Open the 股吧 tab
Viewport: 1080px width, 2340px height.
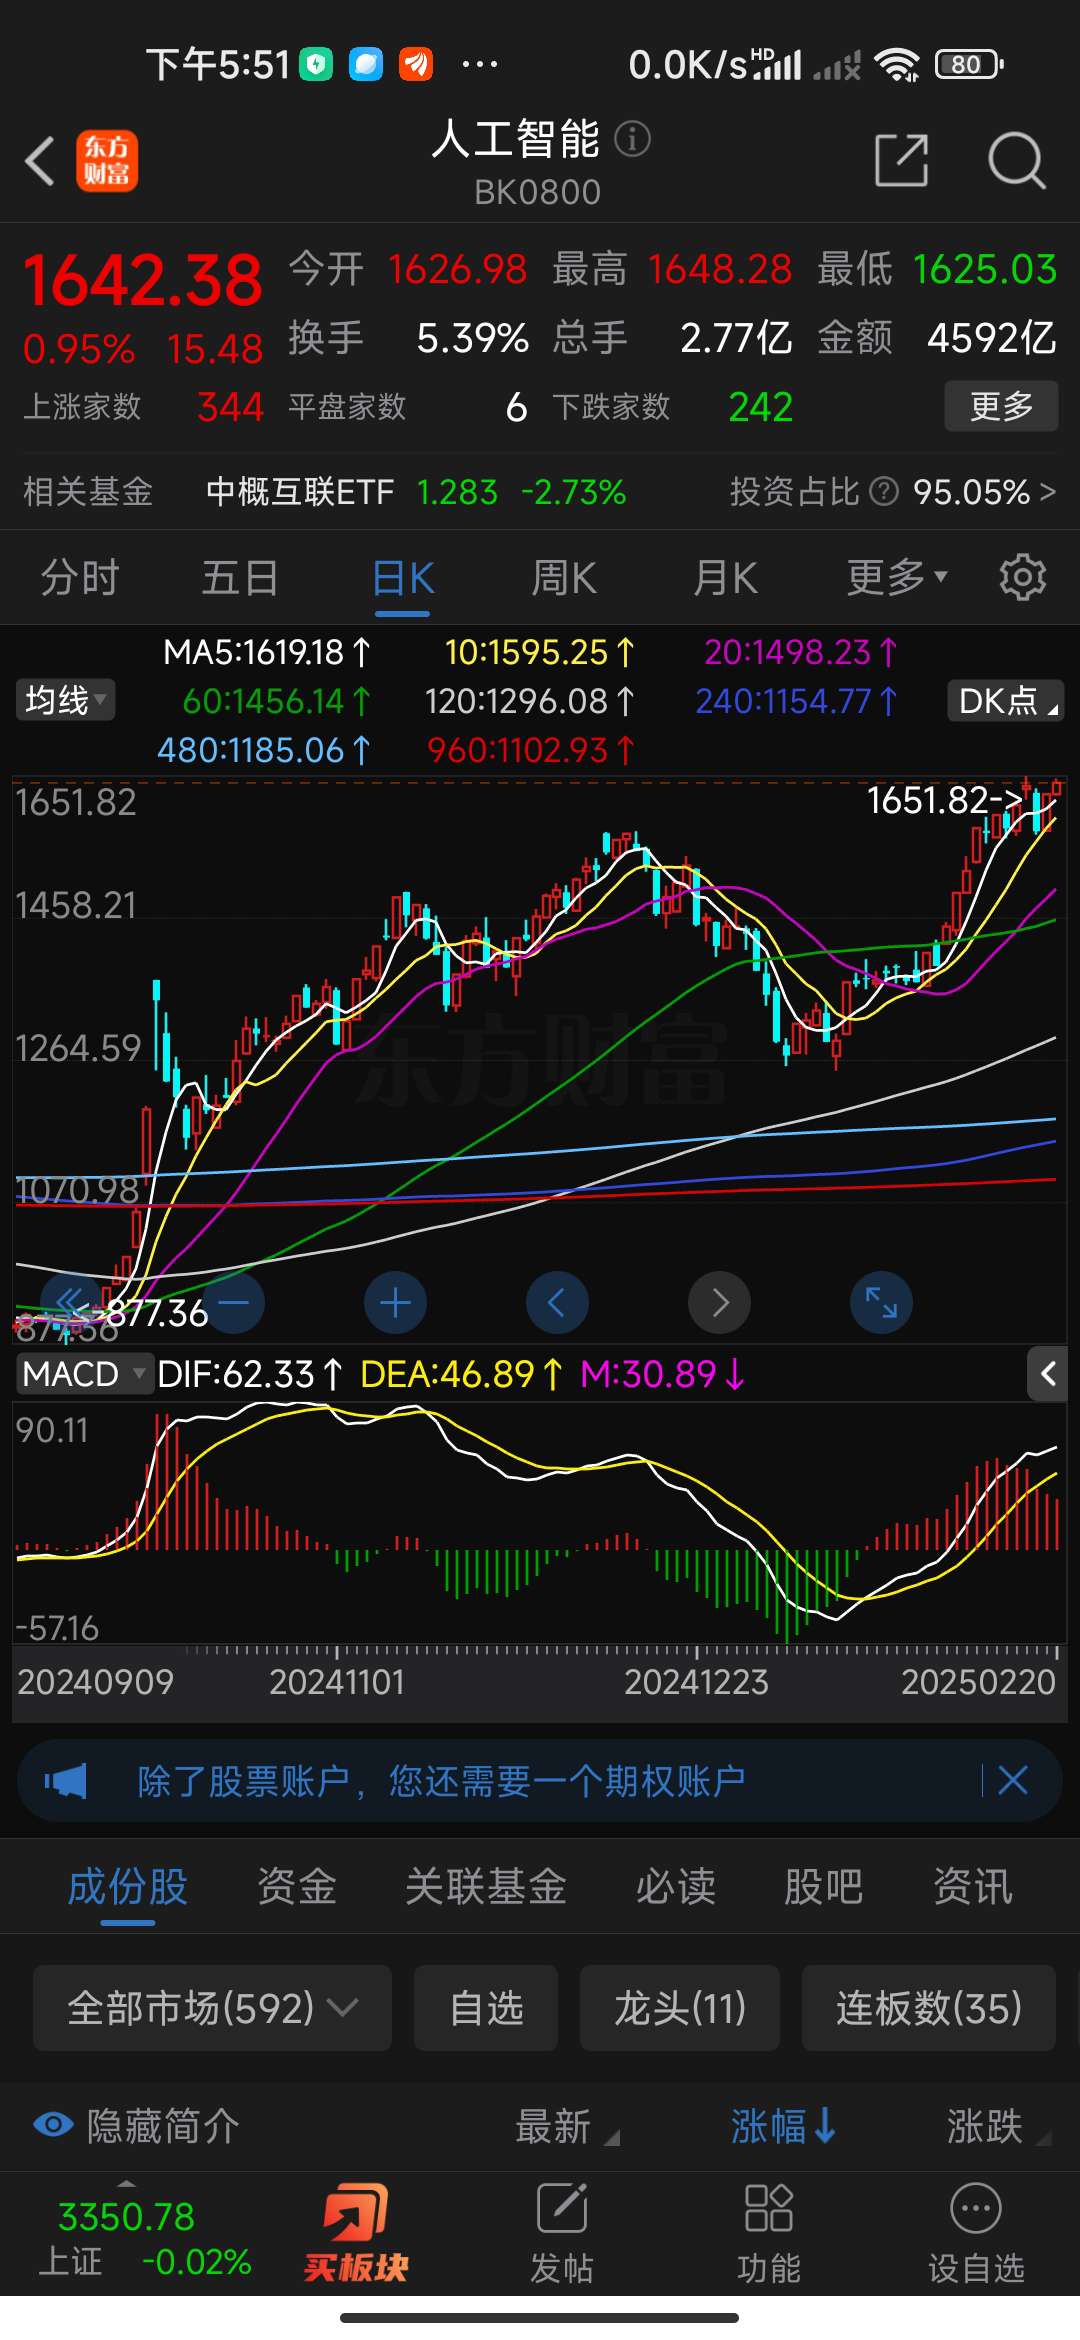(824, 1887)
